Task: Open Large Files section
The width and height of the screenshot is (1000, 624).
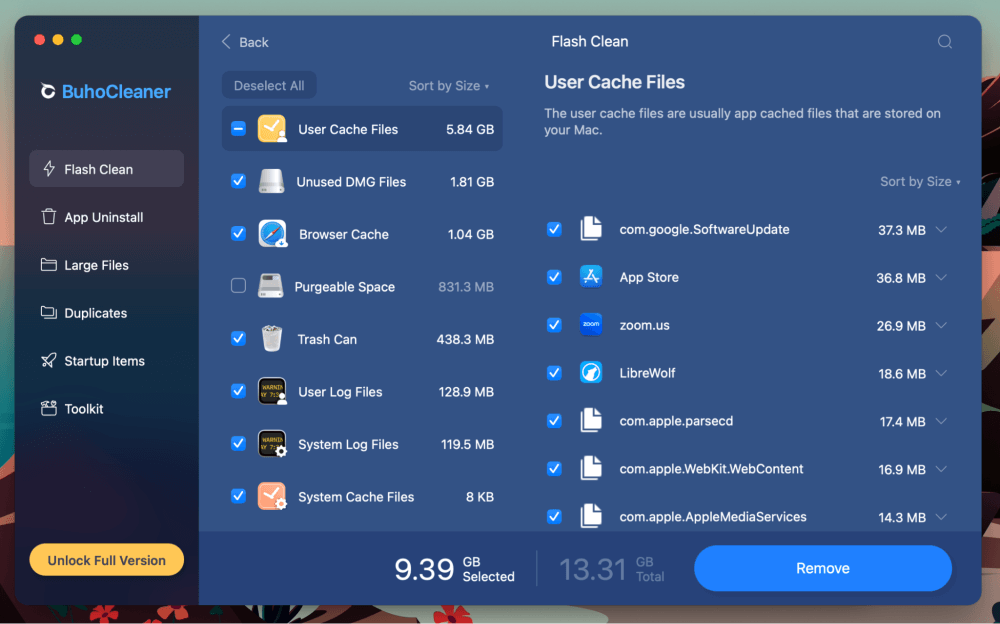Action: coord(107,265)
